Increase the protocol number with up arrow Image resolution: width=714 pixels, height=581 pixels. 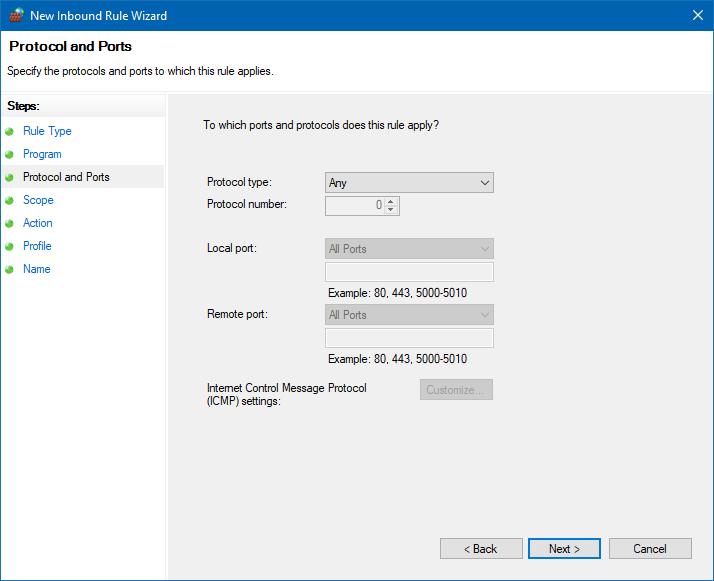tap(392, 201)
